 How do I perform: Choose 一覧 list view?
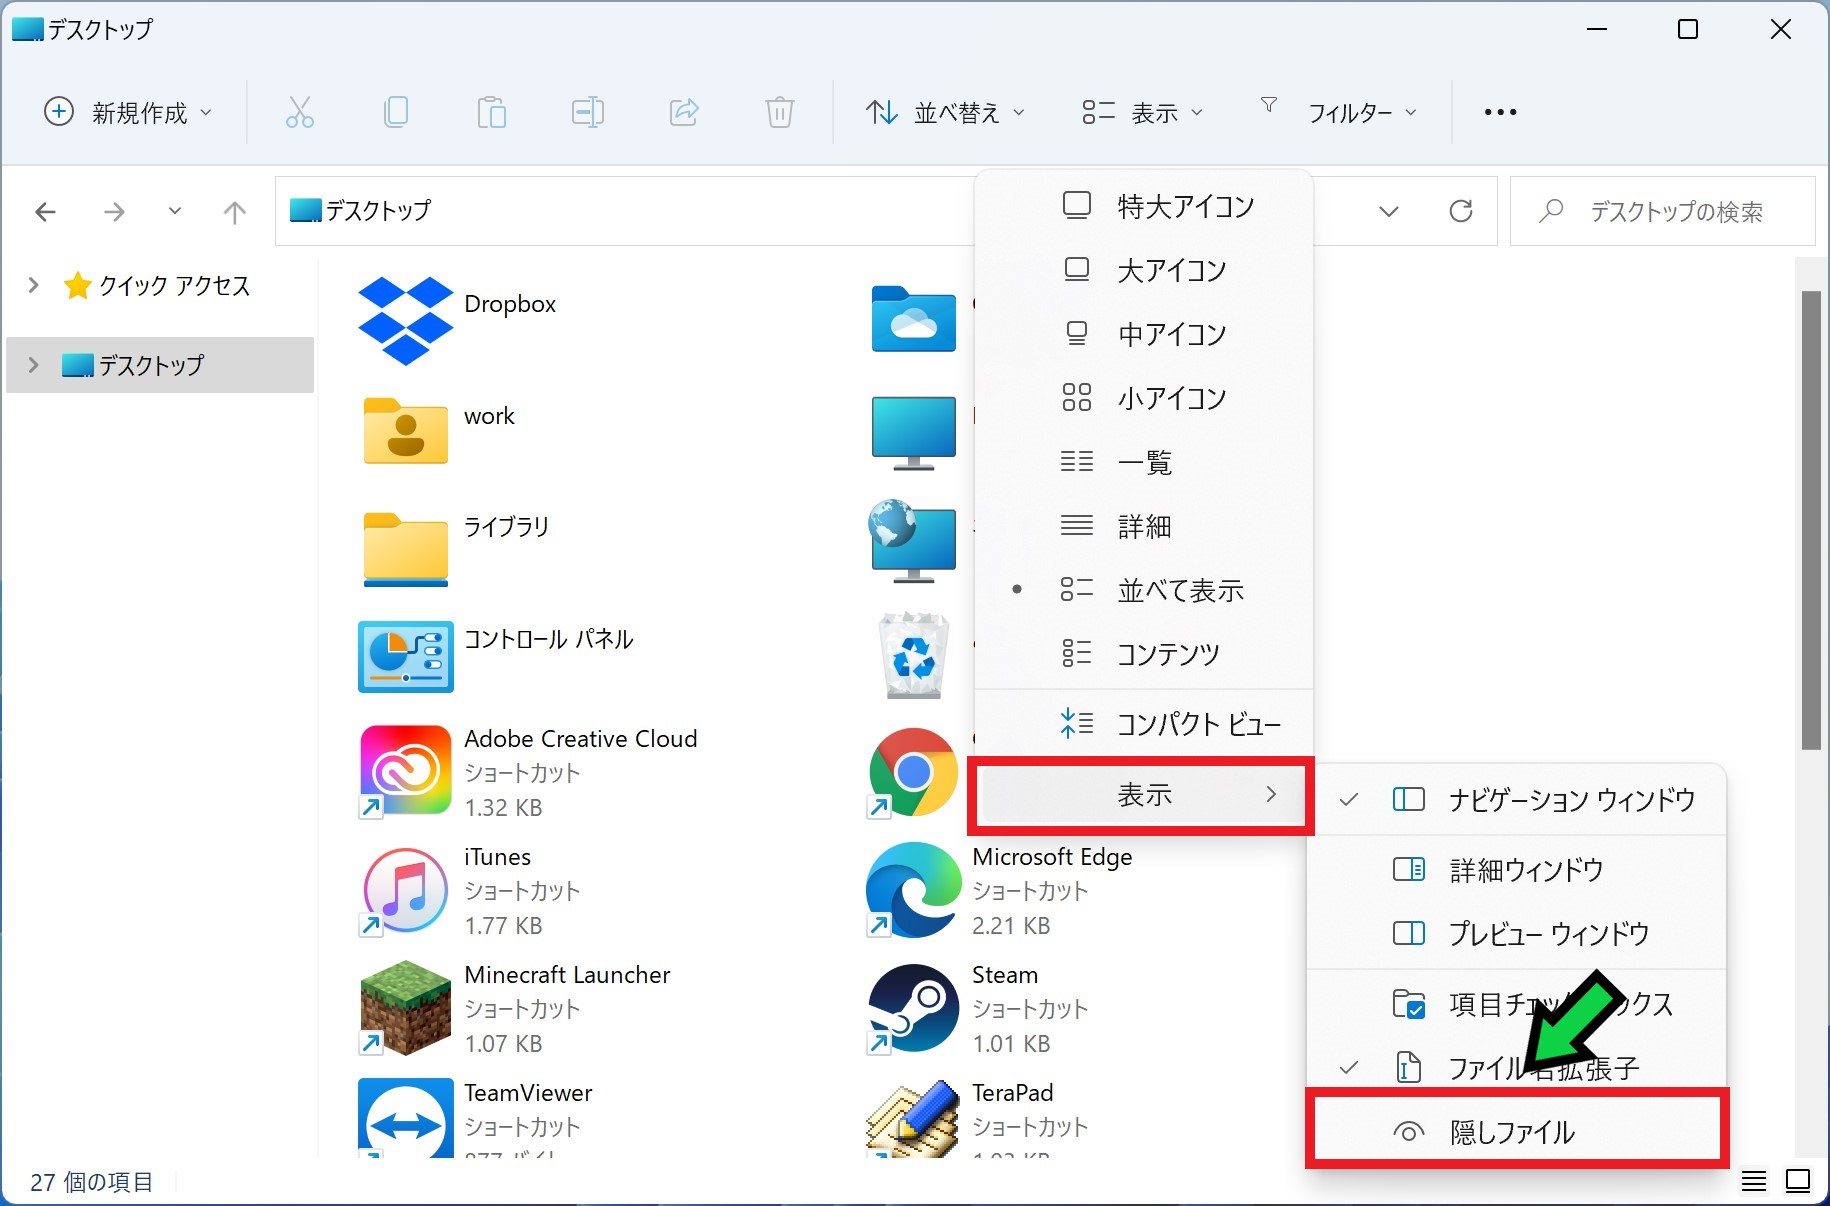(1143, 462)
